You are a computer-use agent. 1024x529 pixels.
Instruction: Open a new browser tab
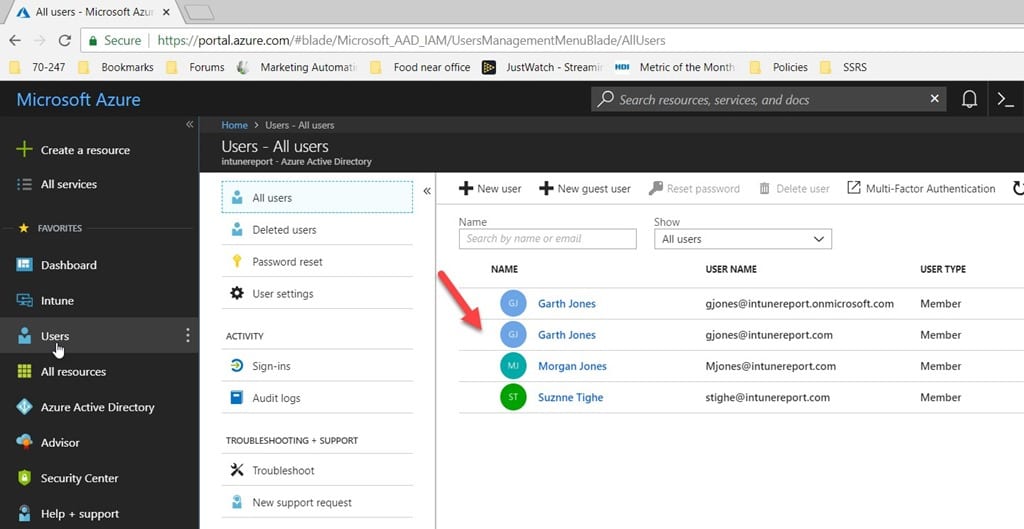199,12
